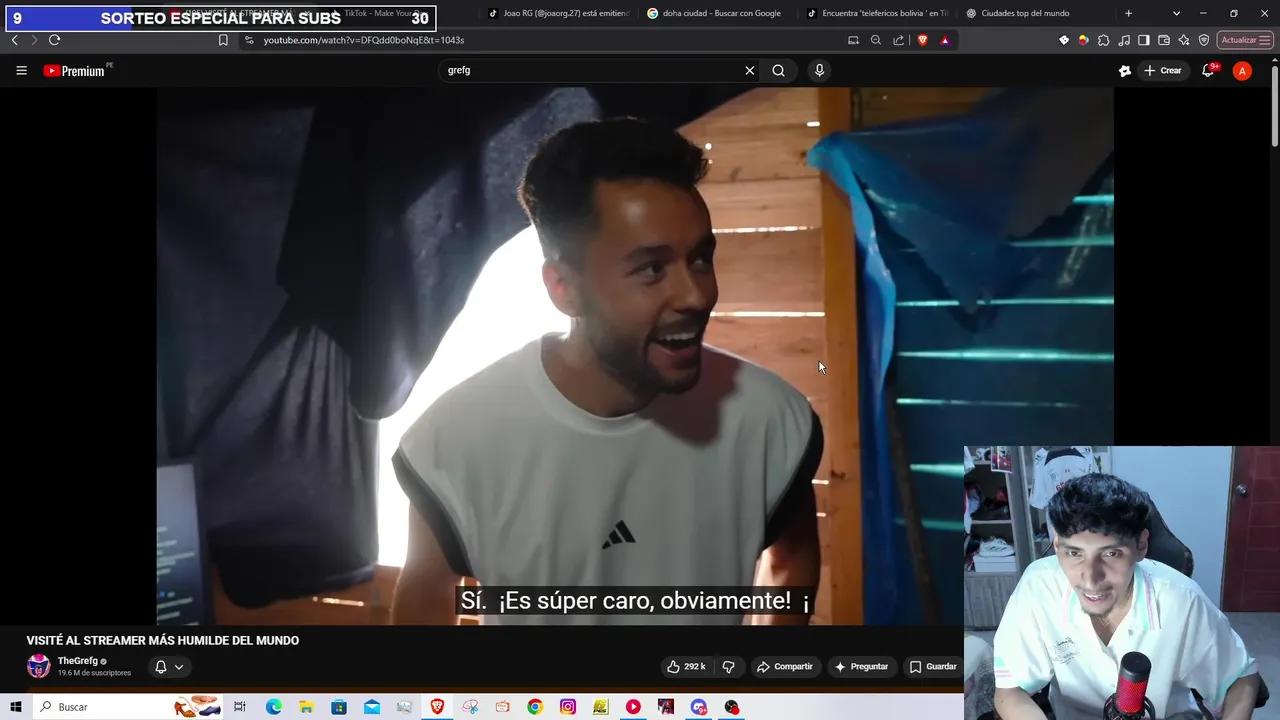Clear the 'grefg' search text
Viewport: 1280px width, 720px height.
point(749,71)
